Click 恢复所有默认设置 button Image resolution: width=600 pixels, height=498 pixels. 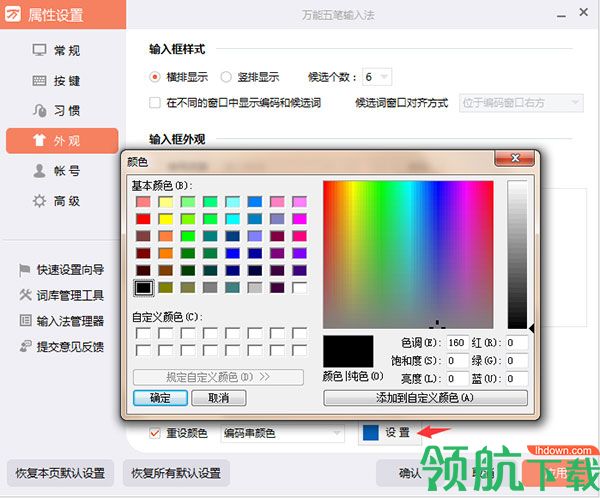[176, 473]
